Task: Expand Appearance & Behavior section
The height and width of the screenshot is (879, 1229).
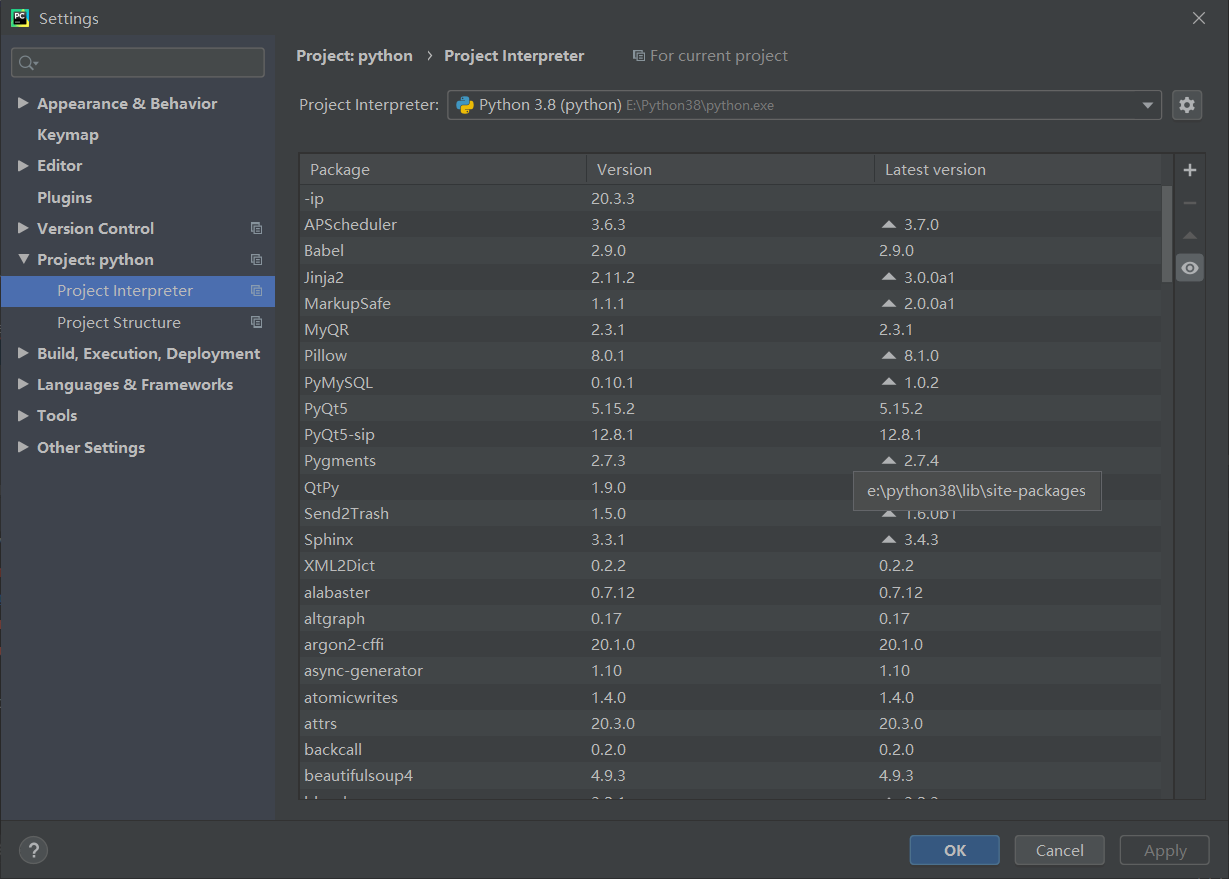Action: coord(23,103)
